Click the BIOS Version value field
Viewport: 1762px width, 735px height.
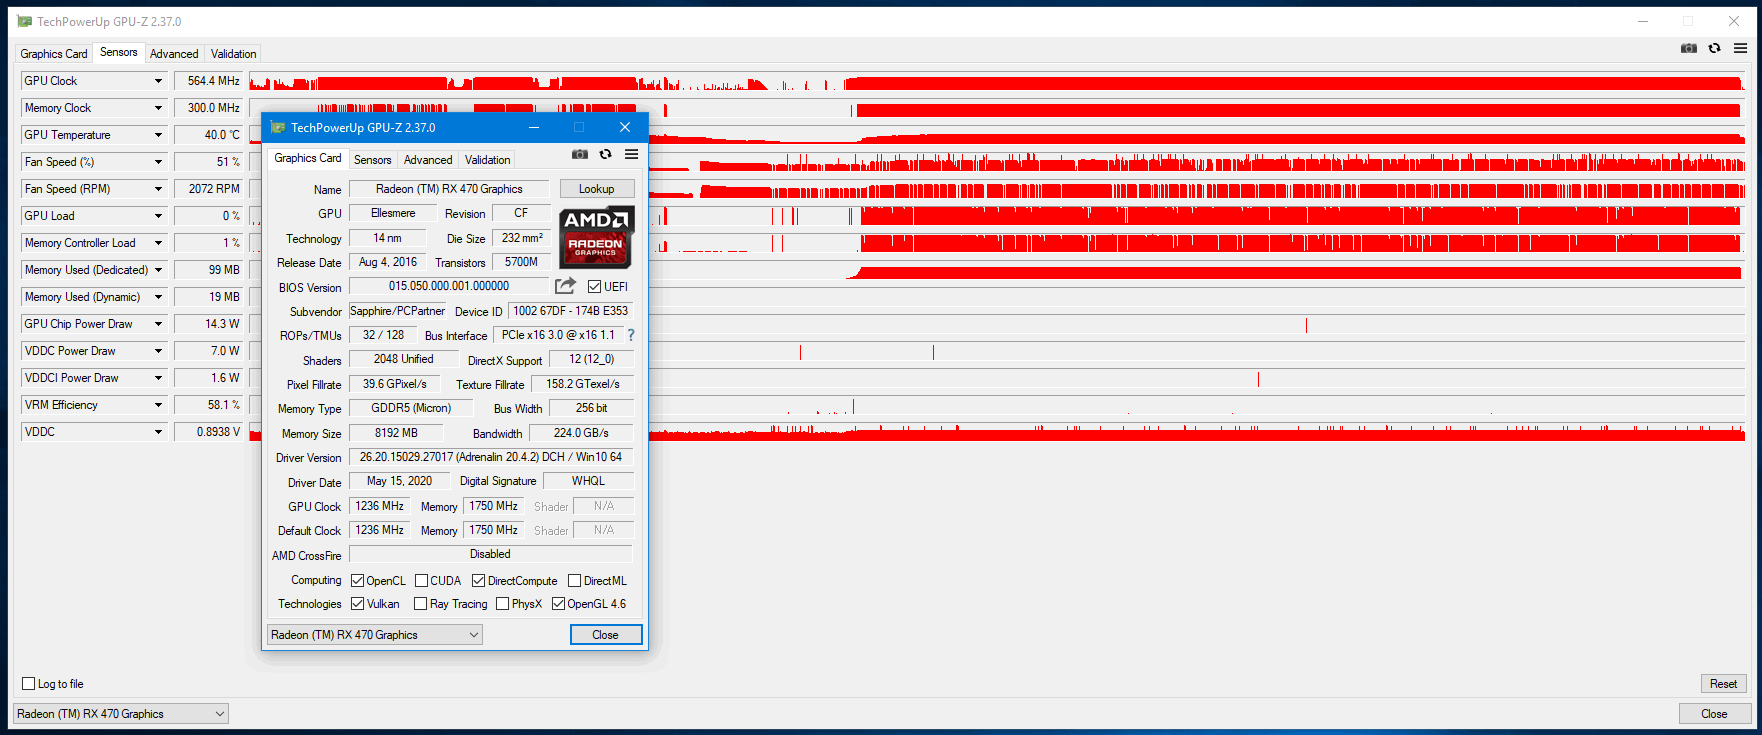(449, 286)
